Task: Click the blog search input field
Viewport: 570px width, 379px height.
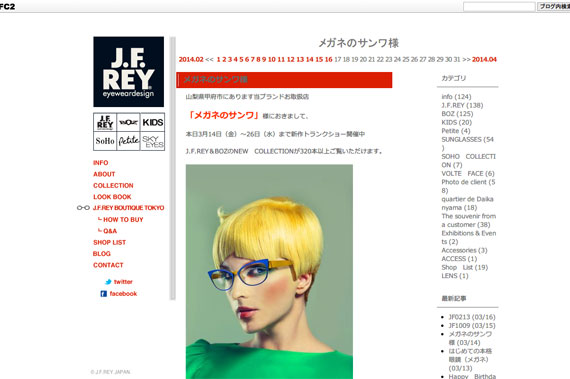Action: point(499,7)
